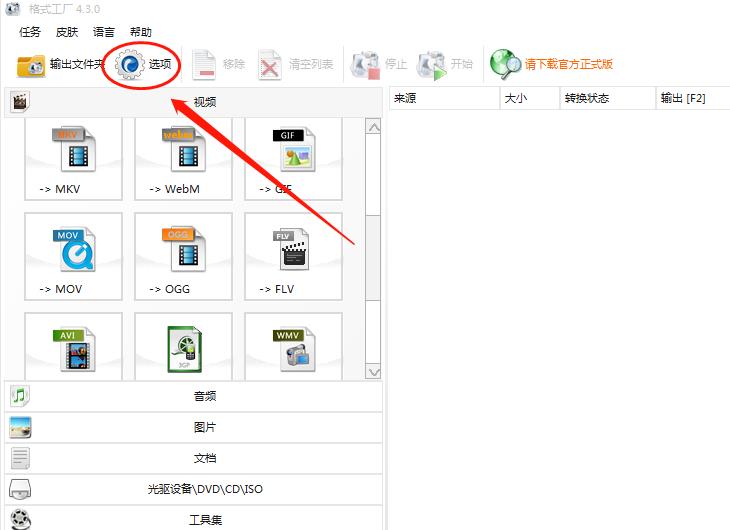Screen dimensions: 730x530
Task: Click the format list scroll up arrow
Action: (373, 127)
